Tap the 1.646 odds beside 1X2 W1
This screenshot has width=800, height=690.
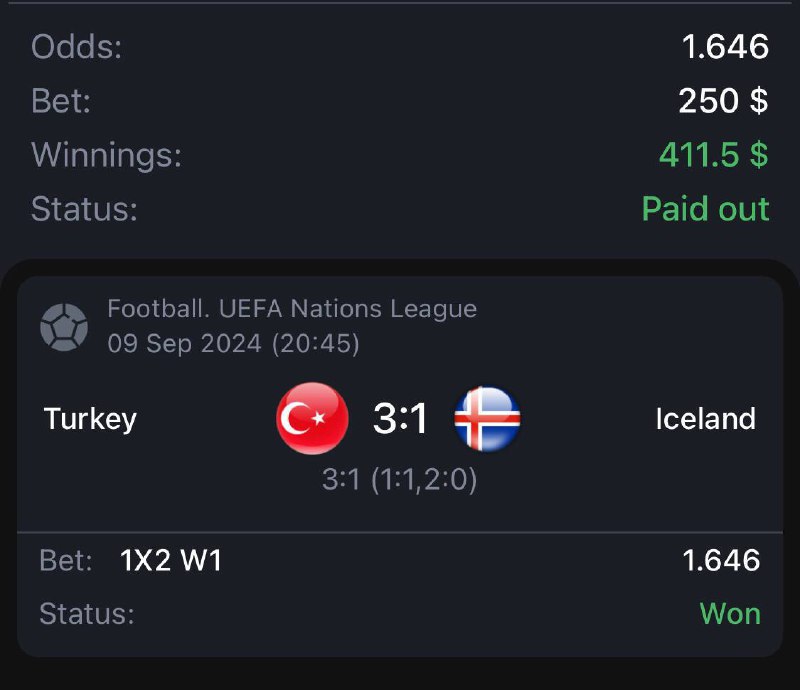(x=721, y=560)
